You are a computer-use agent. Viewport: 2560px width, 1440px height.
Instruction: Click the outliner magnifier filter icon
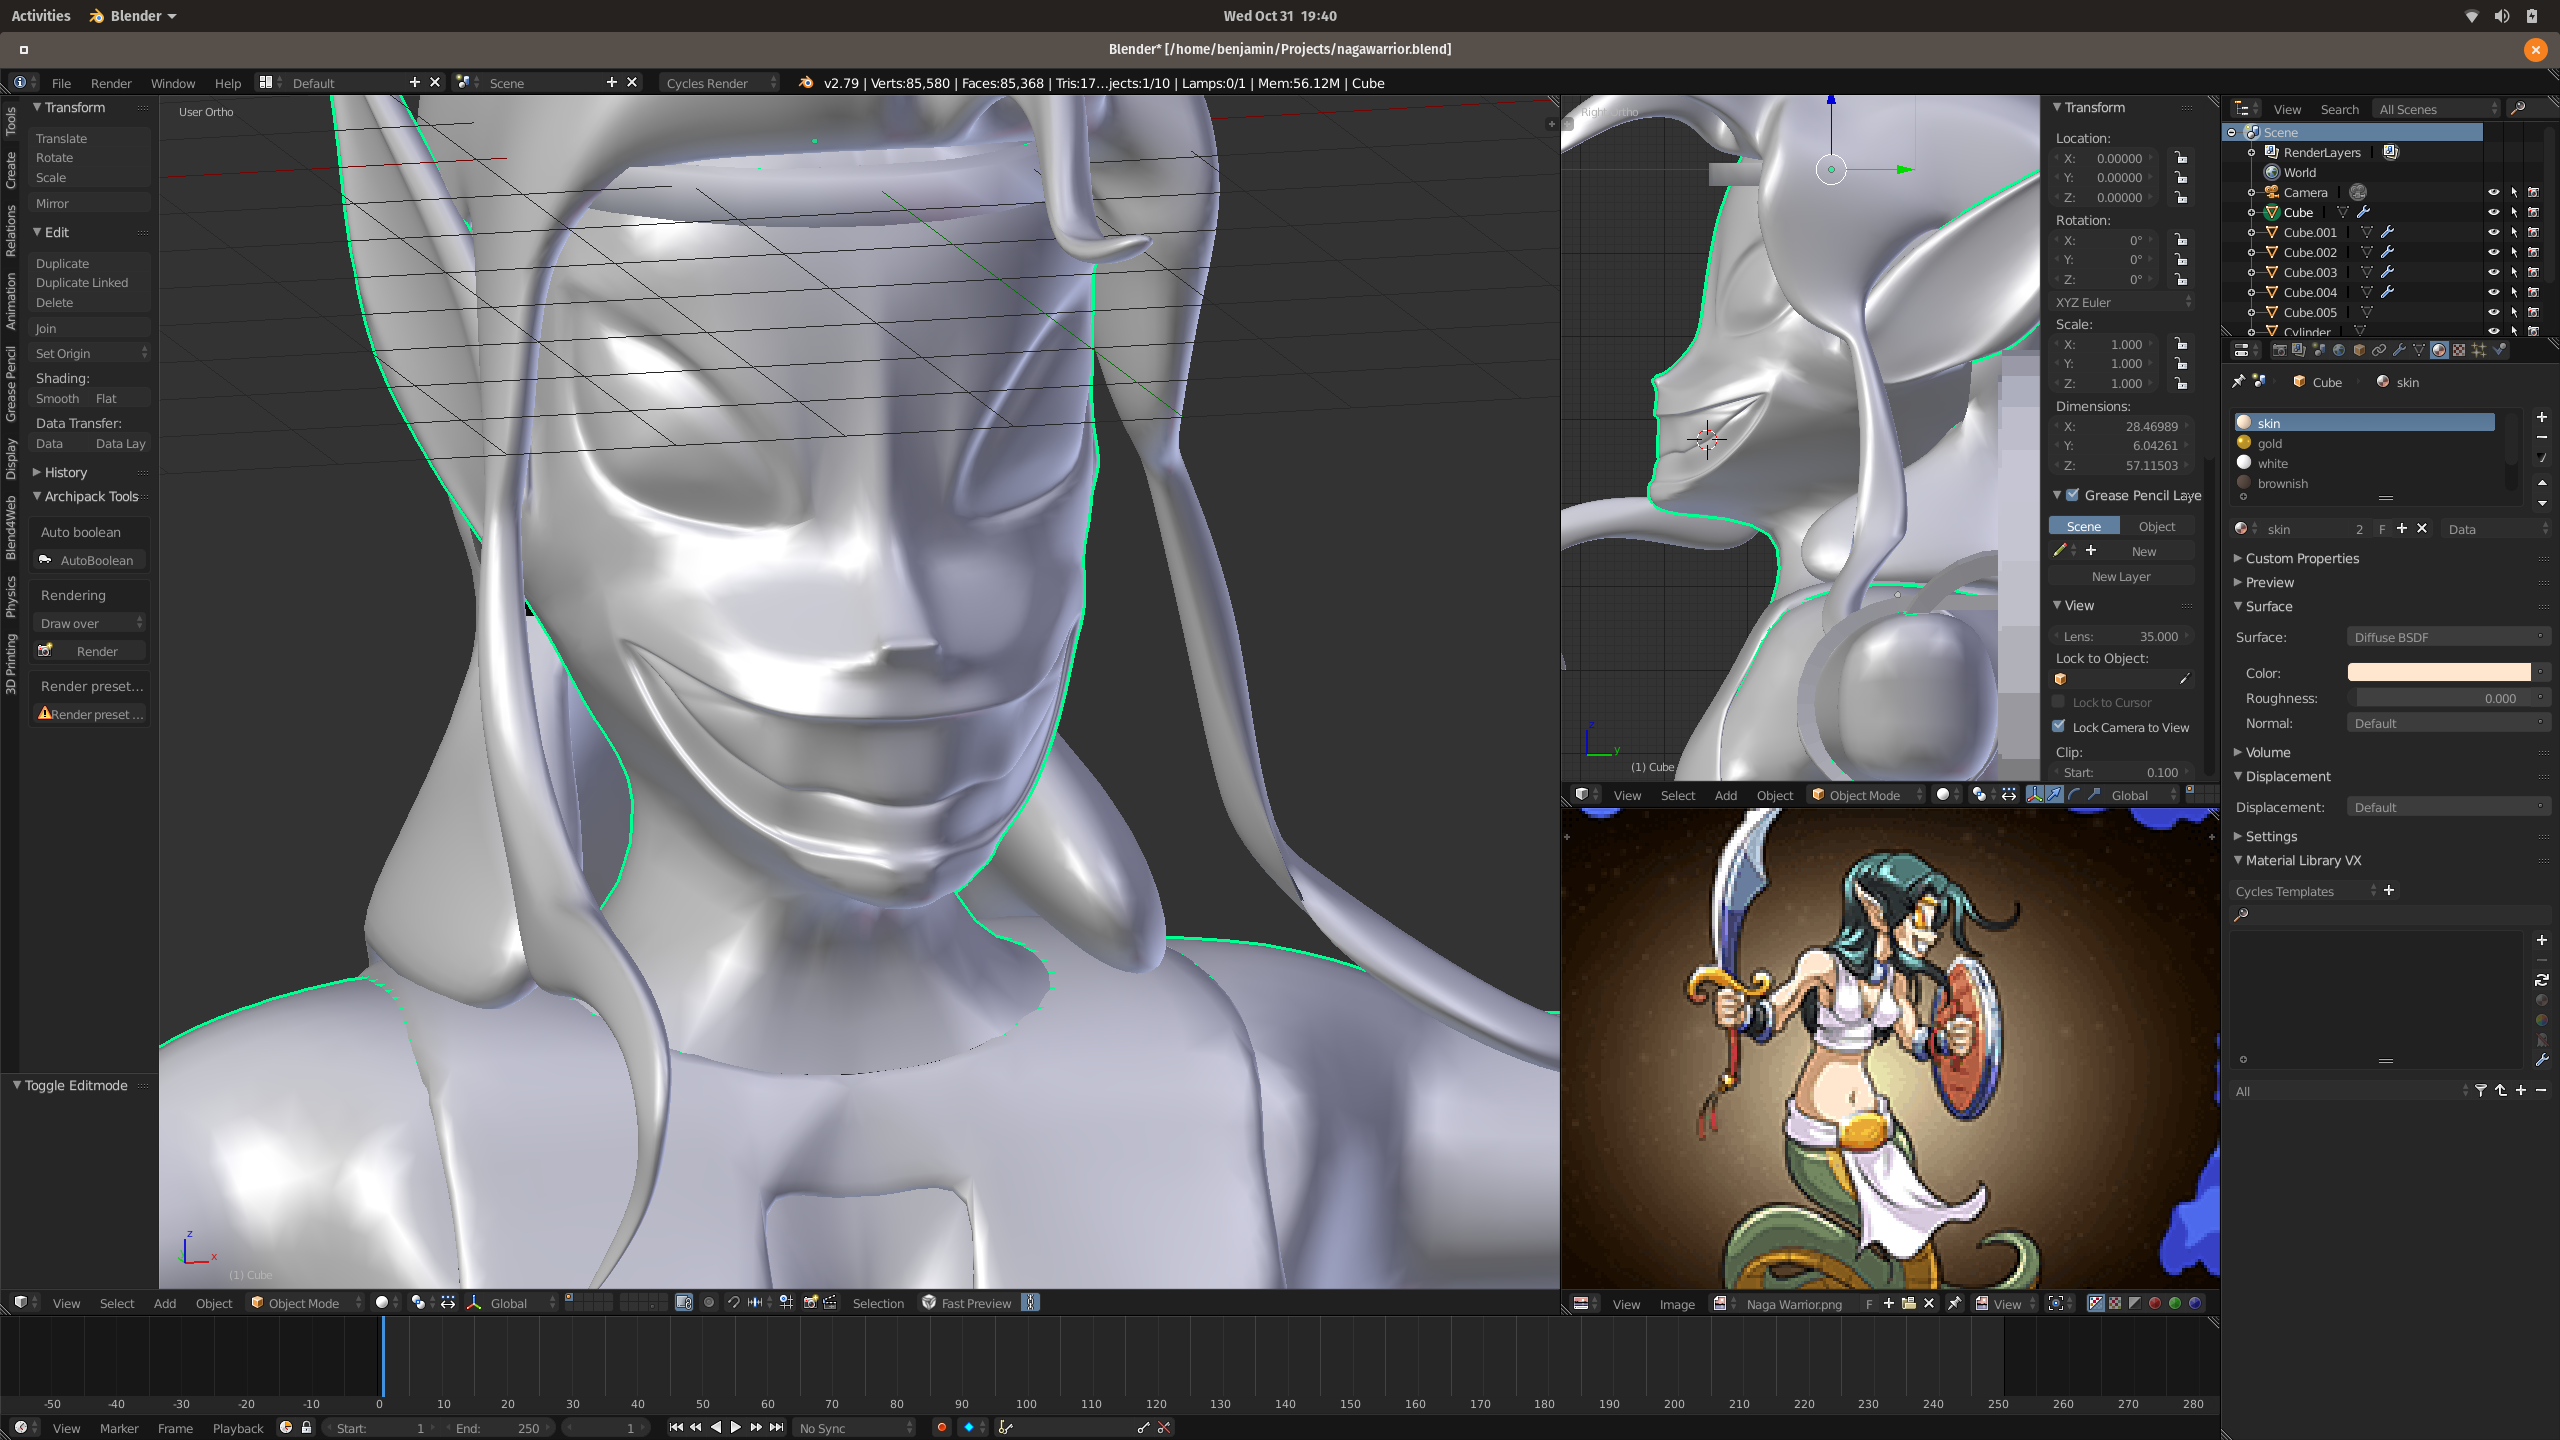2518,108
